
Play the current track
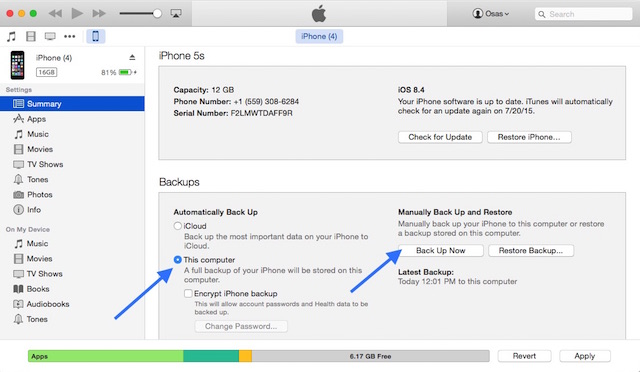77,13
